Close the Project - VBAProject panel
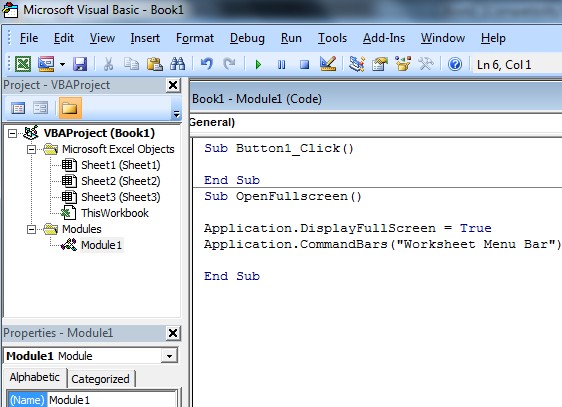This screenshot has width=562, height=407. tap(173, 85)
